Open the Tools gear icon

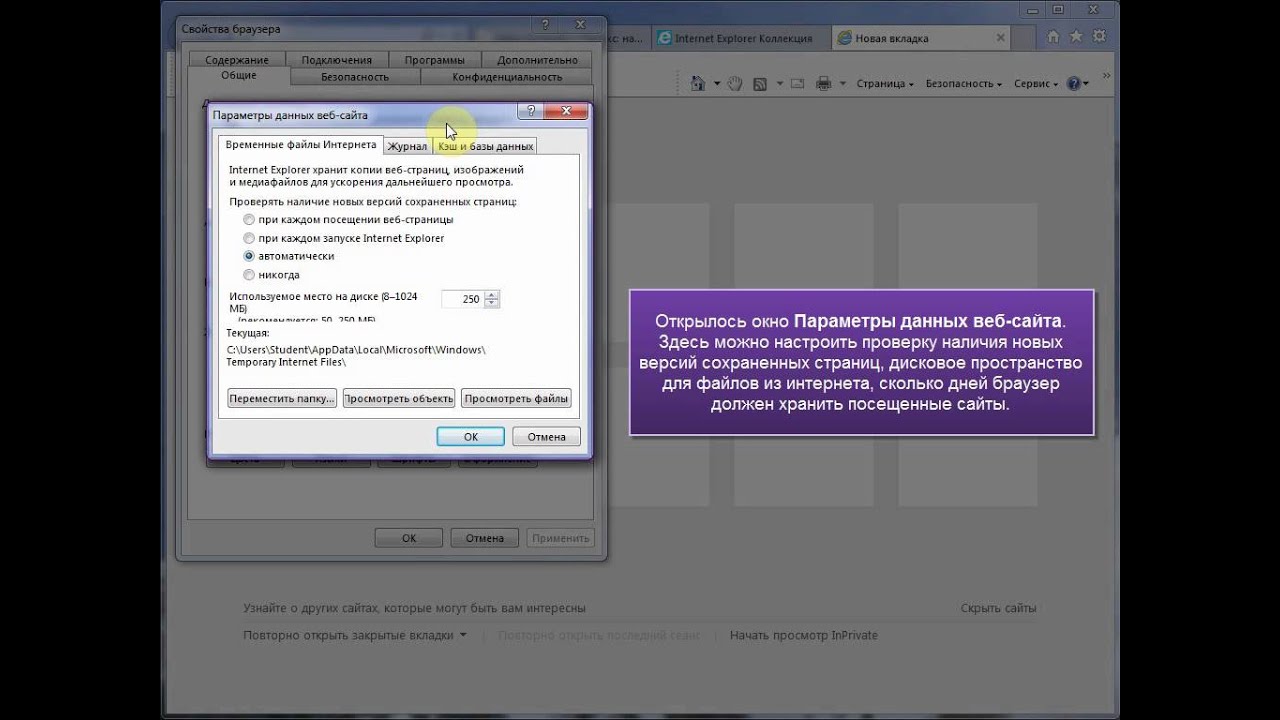click(1098, 37)
